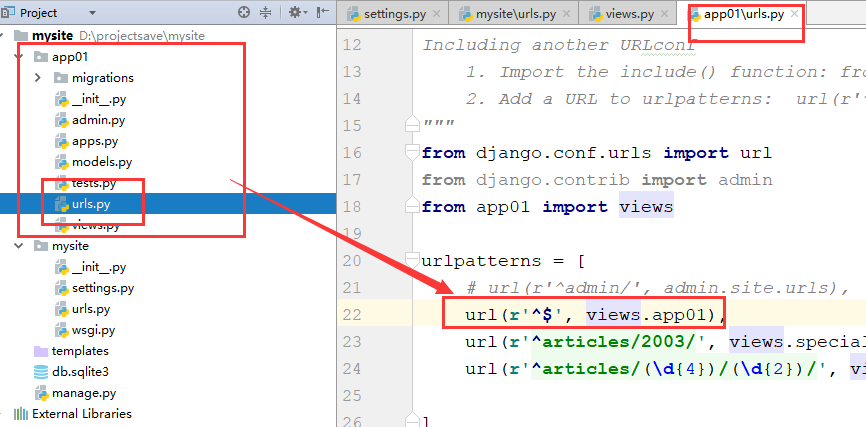This screenshot has width=866, height=427.
Task: Expand the migrations folder arrow
Action: [37, 78]
